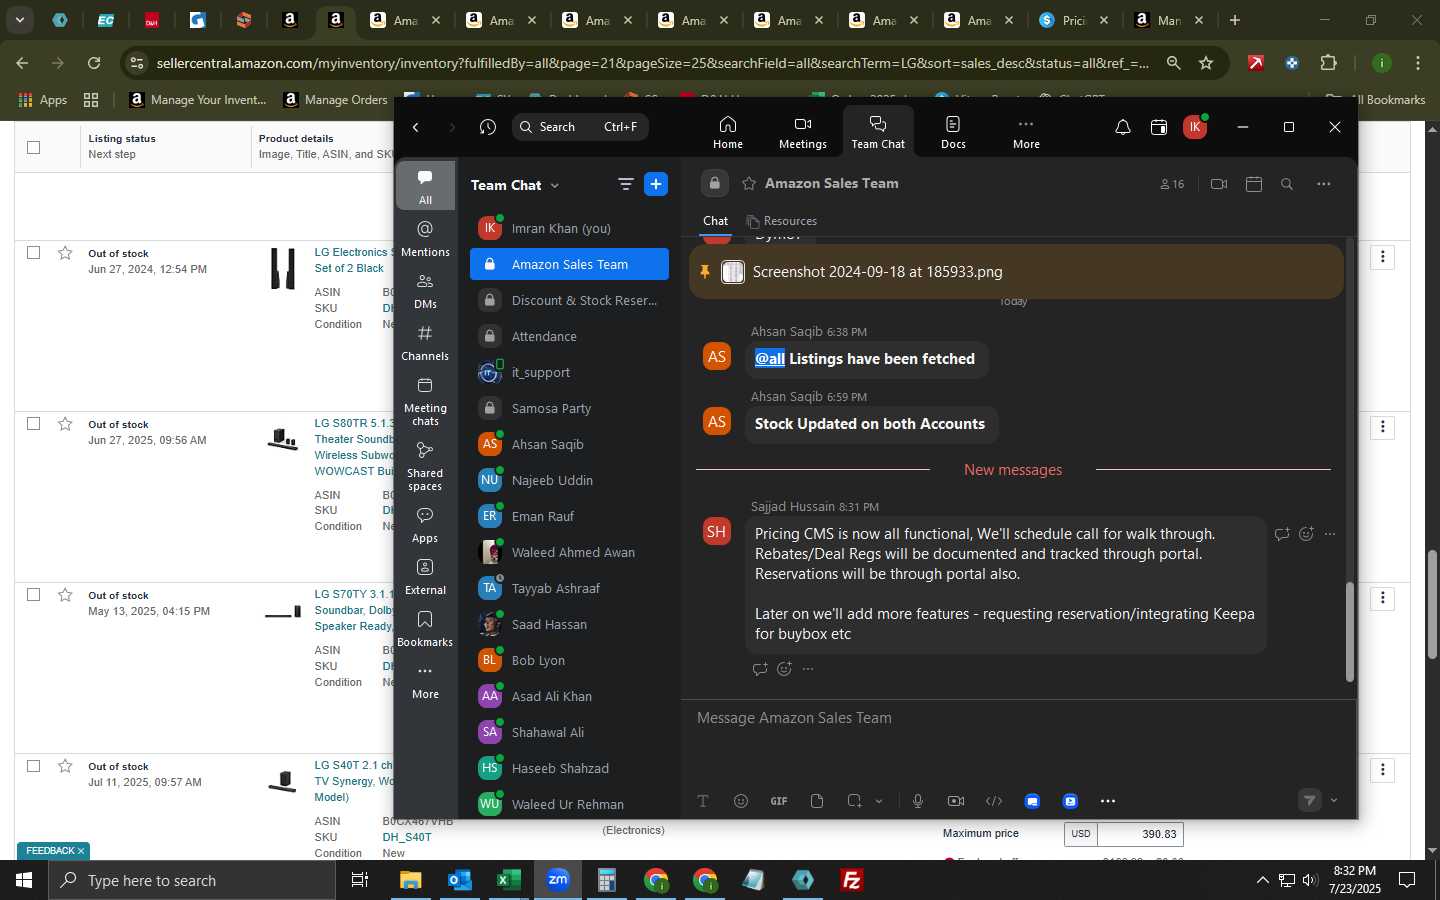Click the chat list filter icon
The image size is (1440, 900).
click(x=625, y=184)
